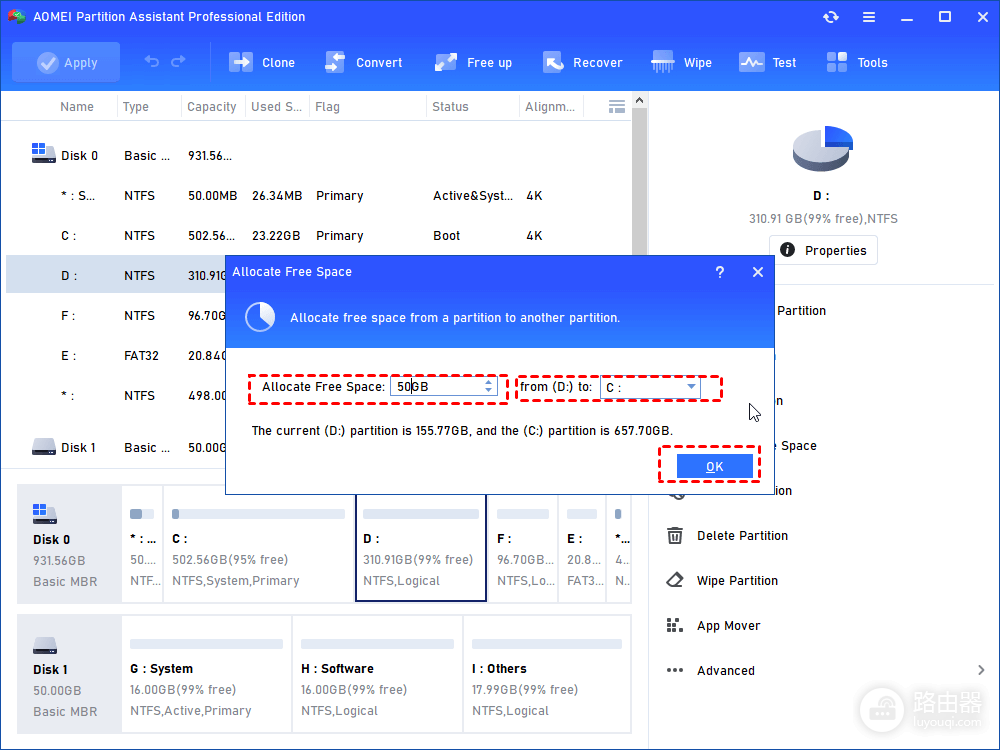
Task: Select the Disk 1 row in list
Action: point(116,448)
